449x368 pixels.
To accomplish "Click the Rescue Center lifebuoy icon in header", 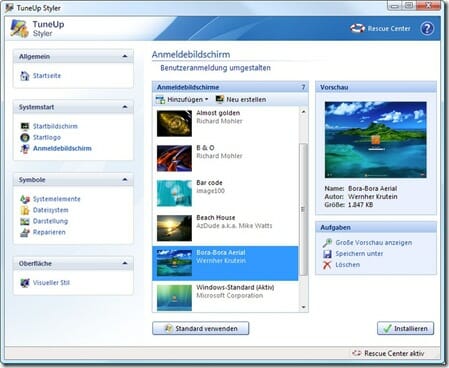I will (358, 28).
